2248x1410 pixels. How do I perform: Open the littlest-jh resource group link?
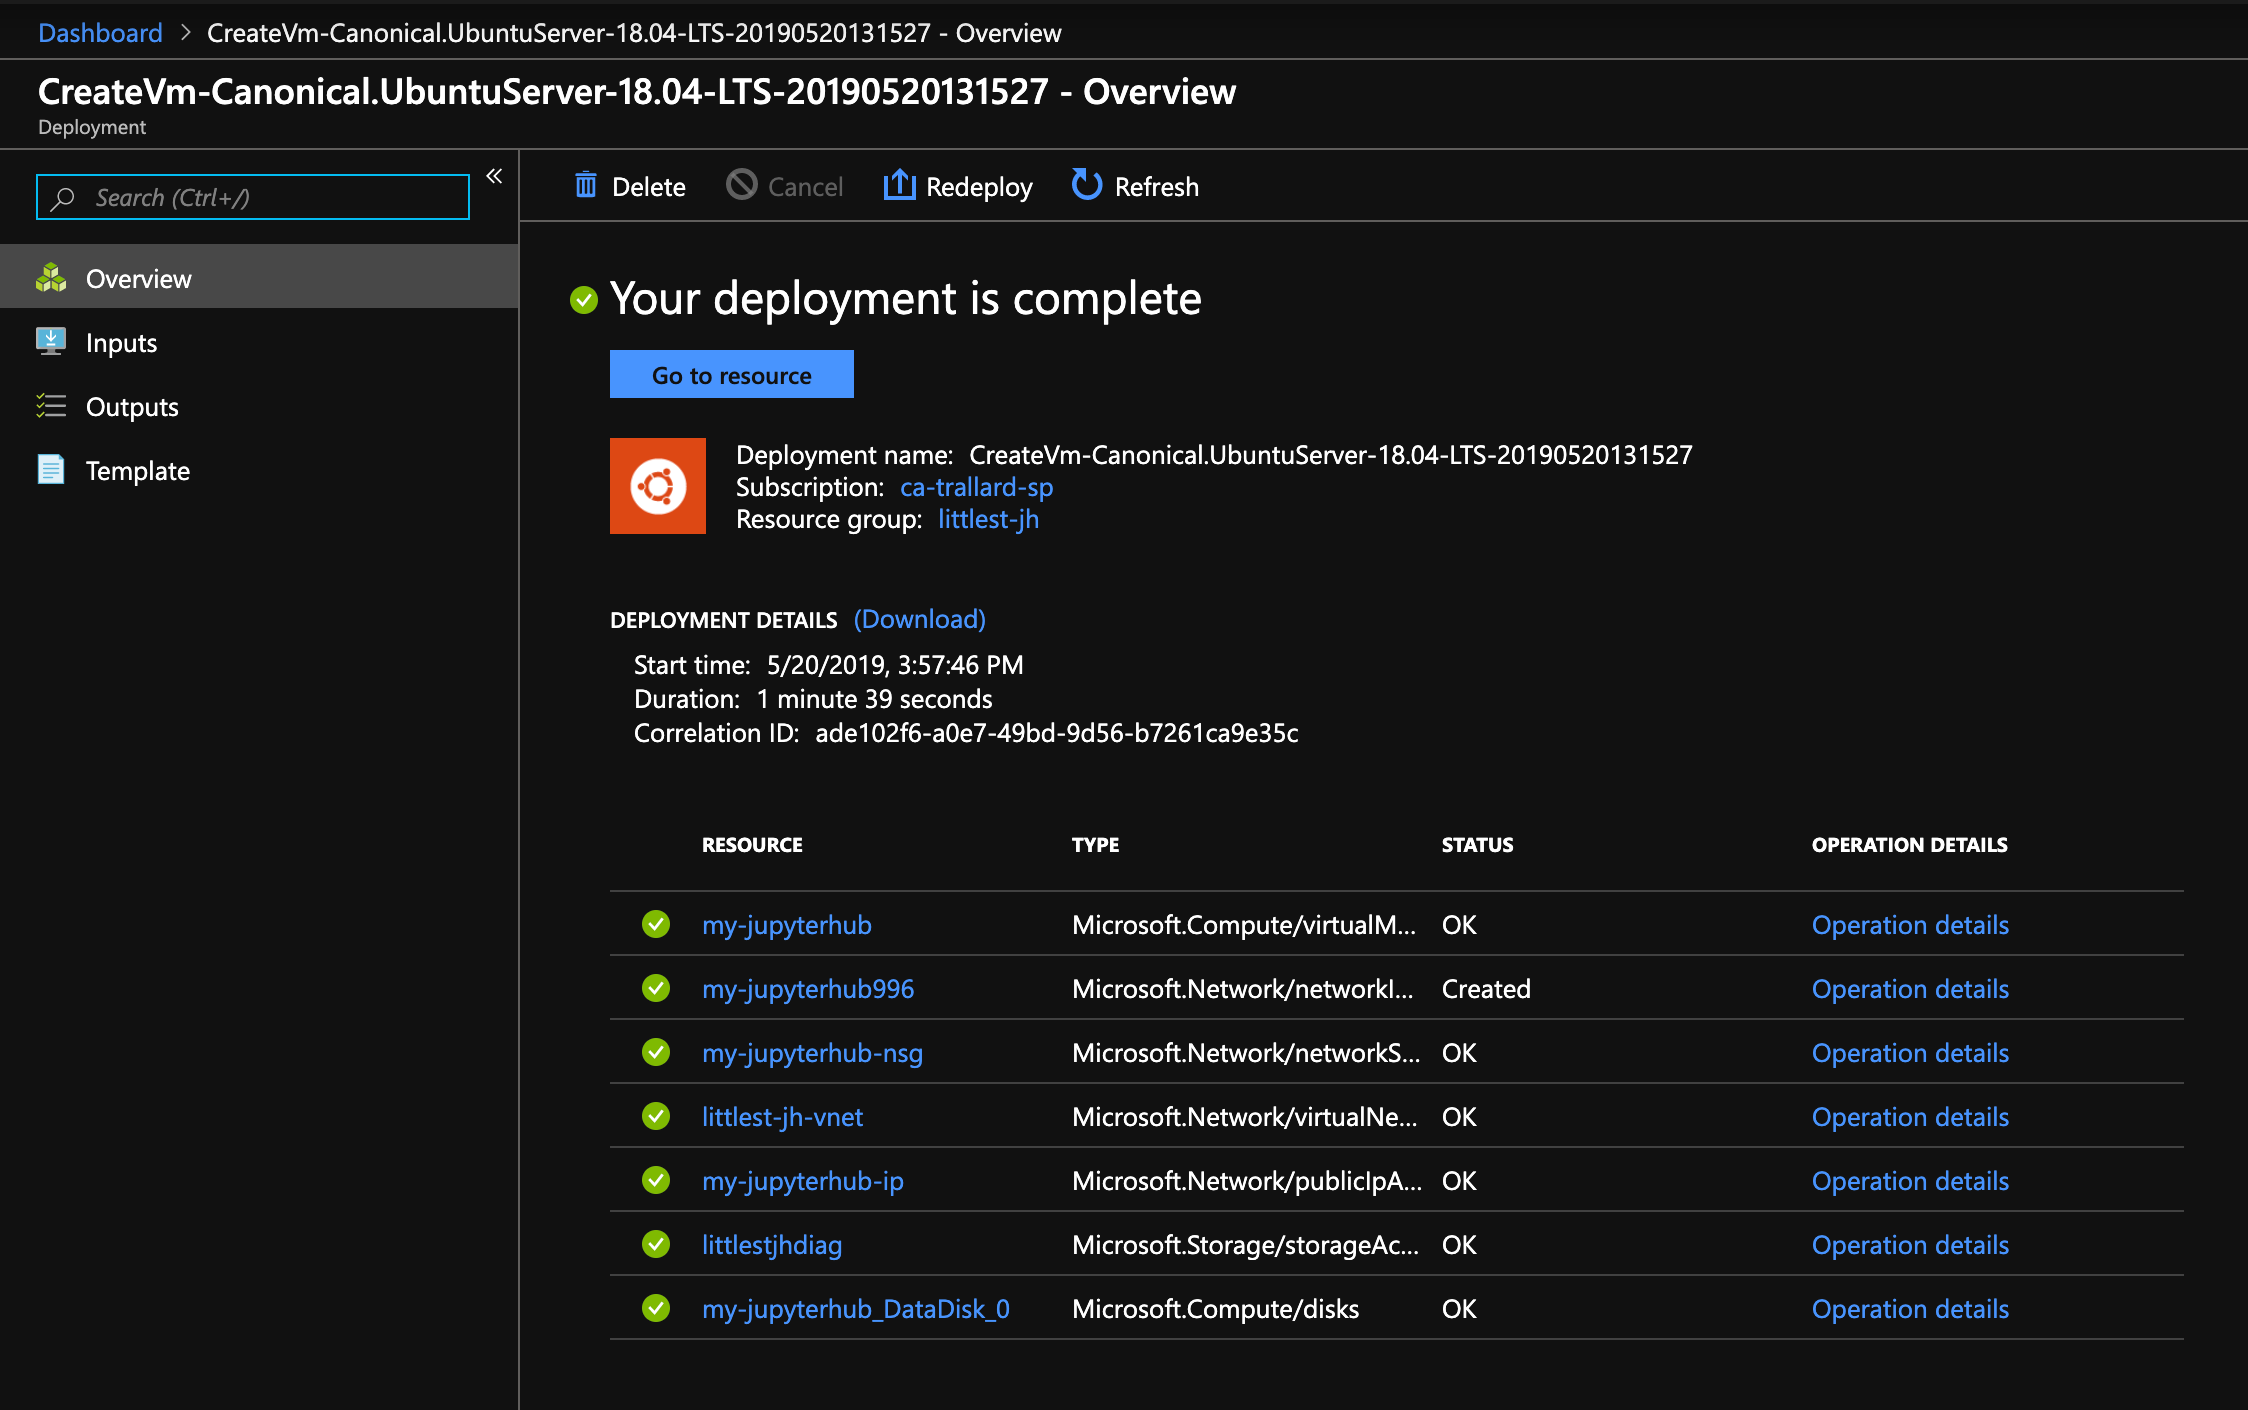pos(988,519)
